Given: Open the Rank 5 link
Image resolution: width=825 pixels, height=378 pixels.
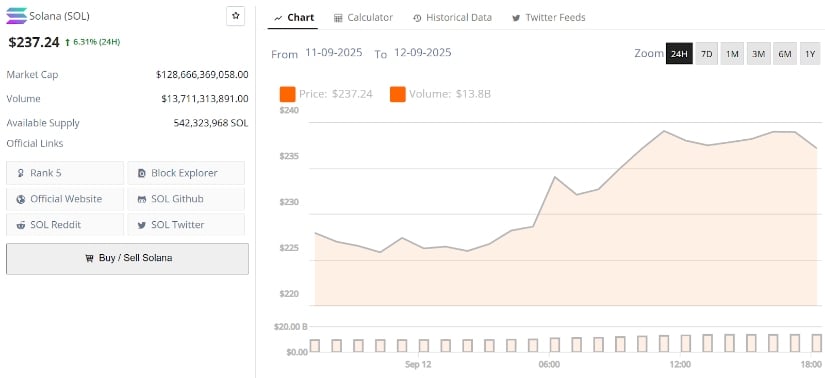Looking at the screenshot, I should (65, 173).
